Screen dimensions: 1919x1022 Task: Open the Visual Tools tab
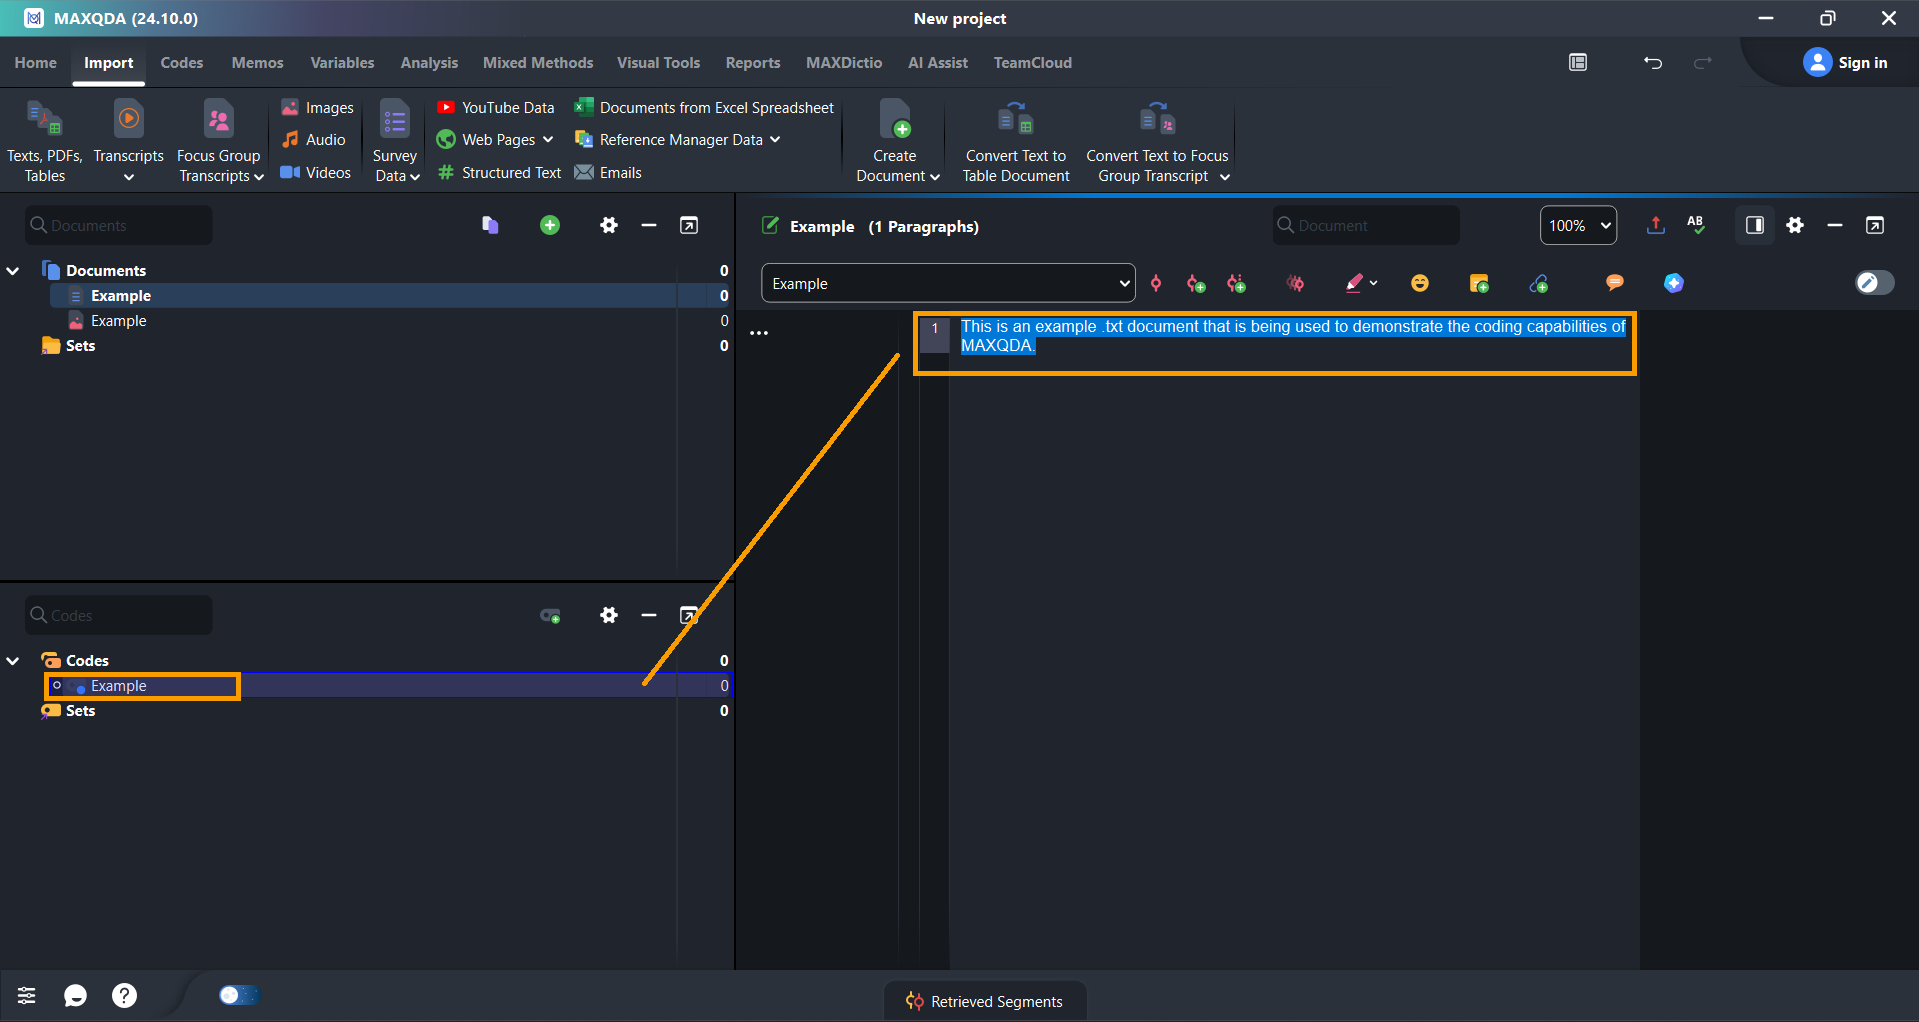coord(658,63)
